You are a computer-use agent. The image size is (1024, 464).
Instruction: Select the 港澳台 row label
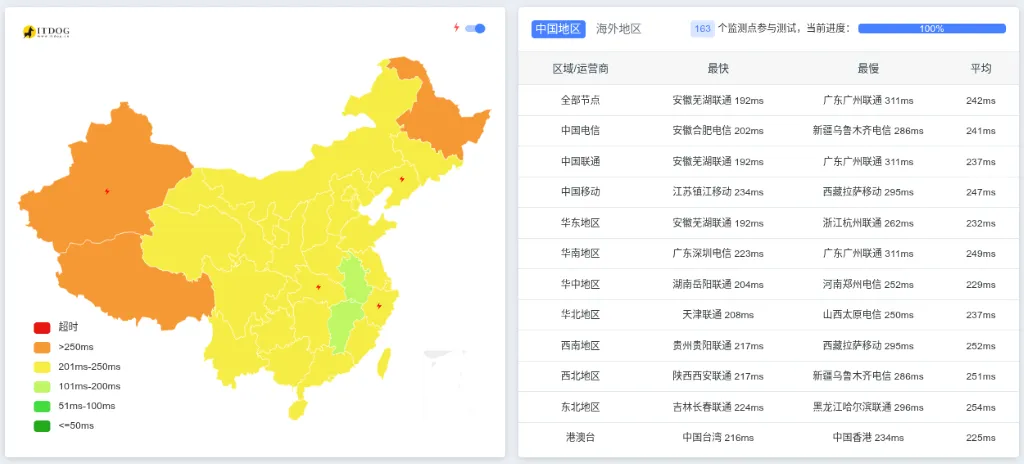[580, 438]
